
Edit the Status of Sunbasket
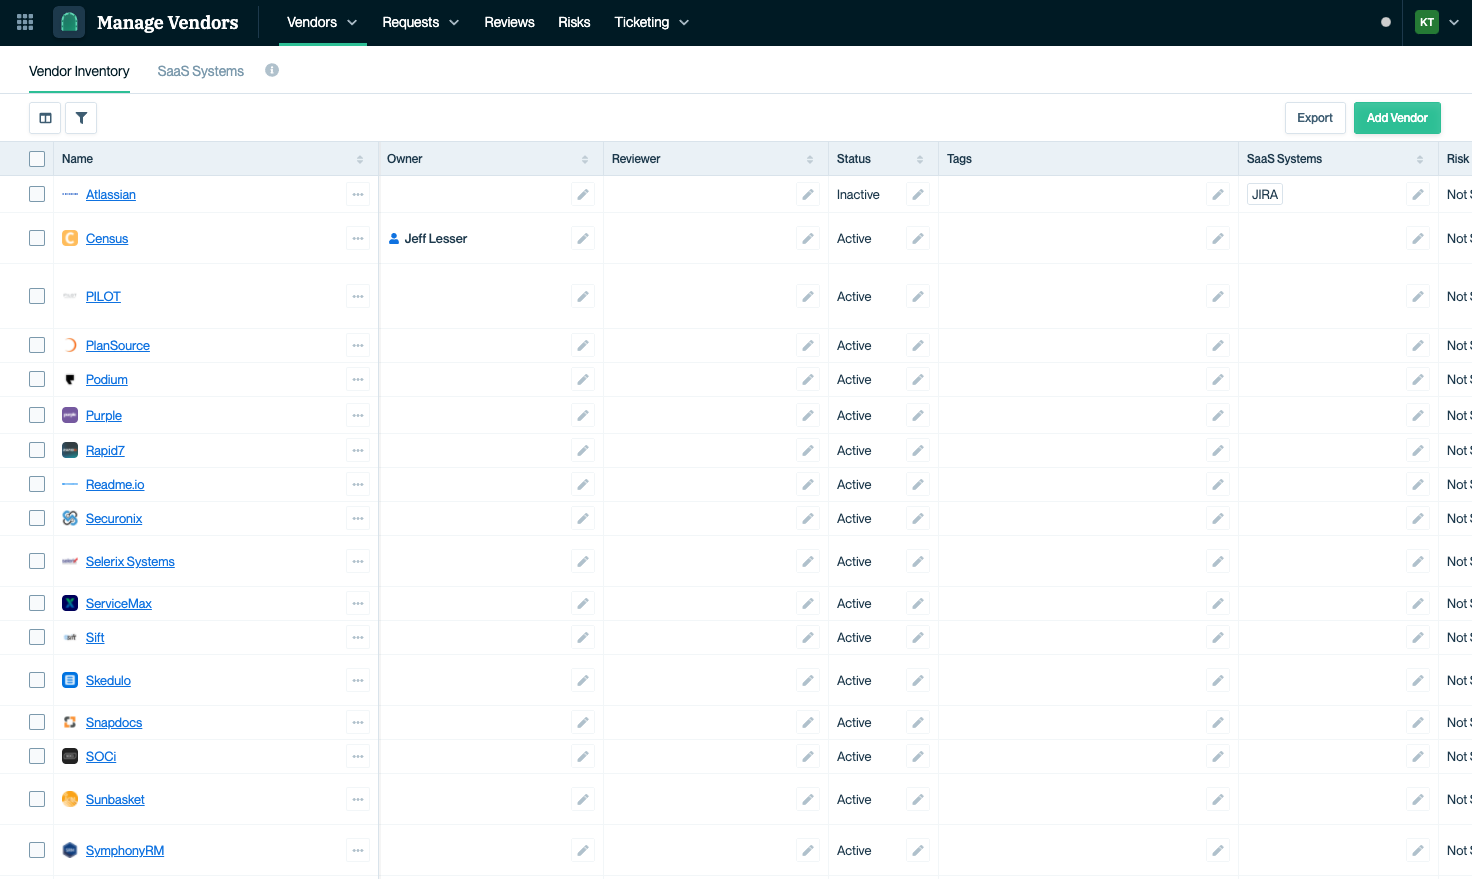pos(918,799)
